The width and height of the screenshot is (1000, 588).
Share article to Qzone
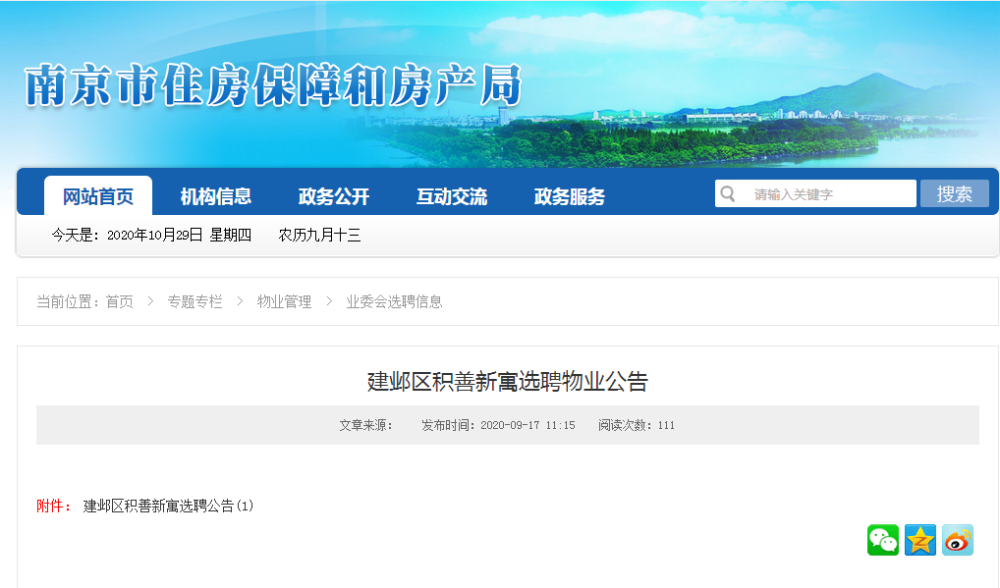tap(920, 540)
